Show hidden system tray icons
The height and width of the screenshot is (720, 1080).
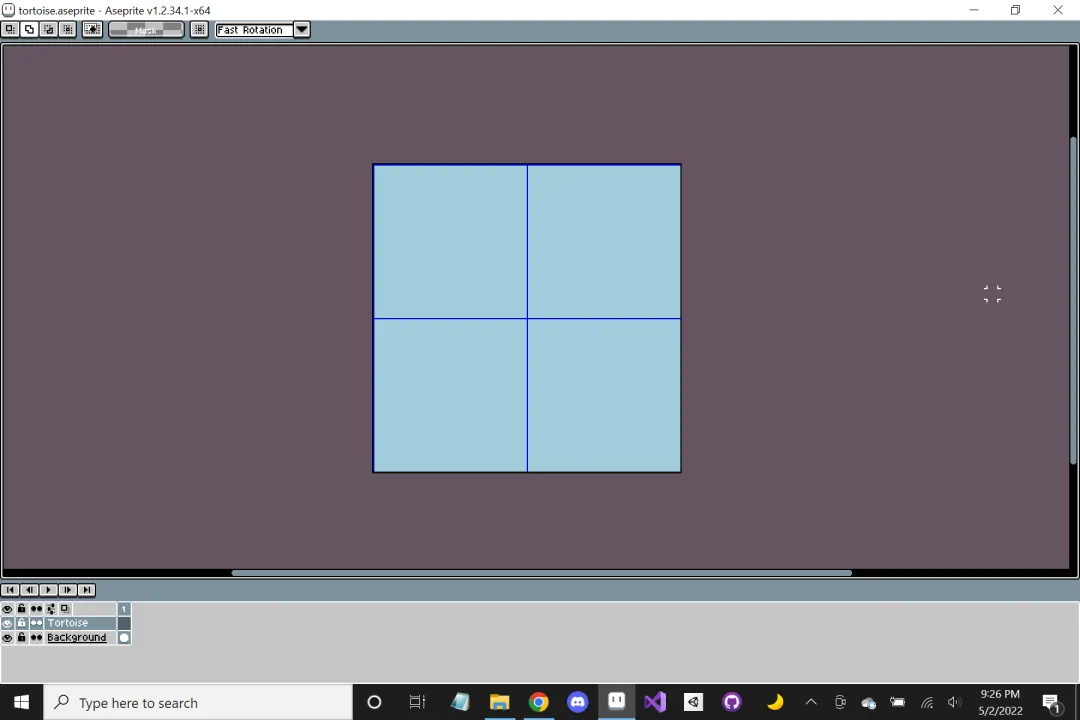[811, 702]
